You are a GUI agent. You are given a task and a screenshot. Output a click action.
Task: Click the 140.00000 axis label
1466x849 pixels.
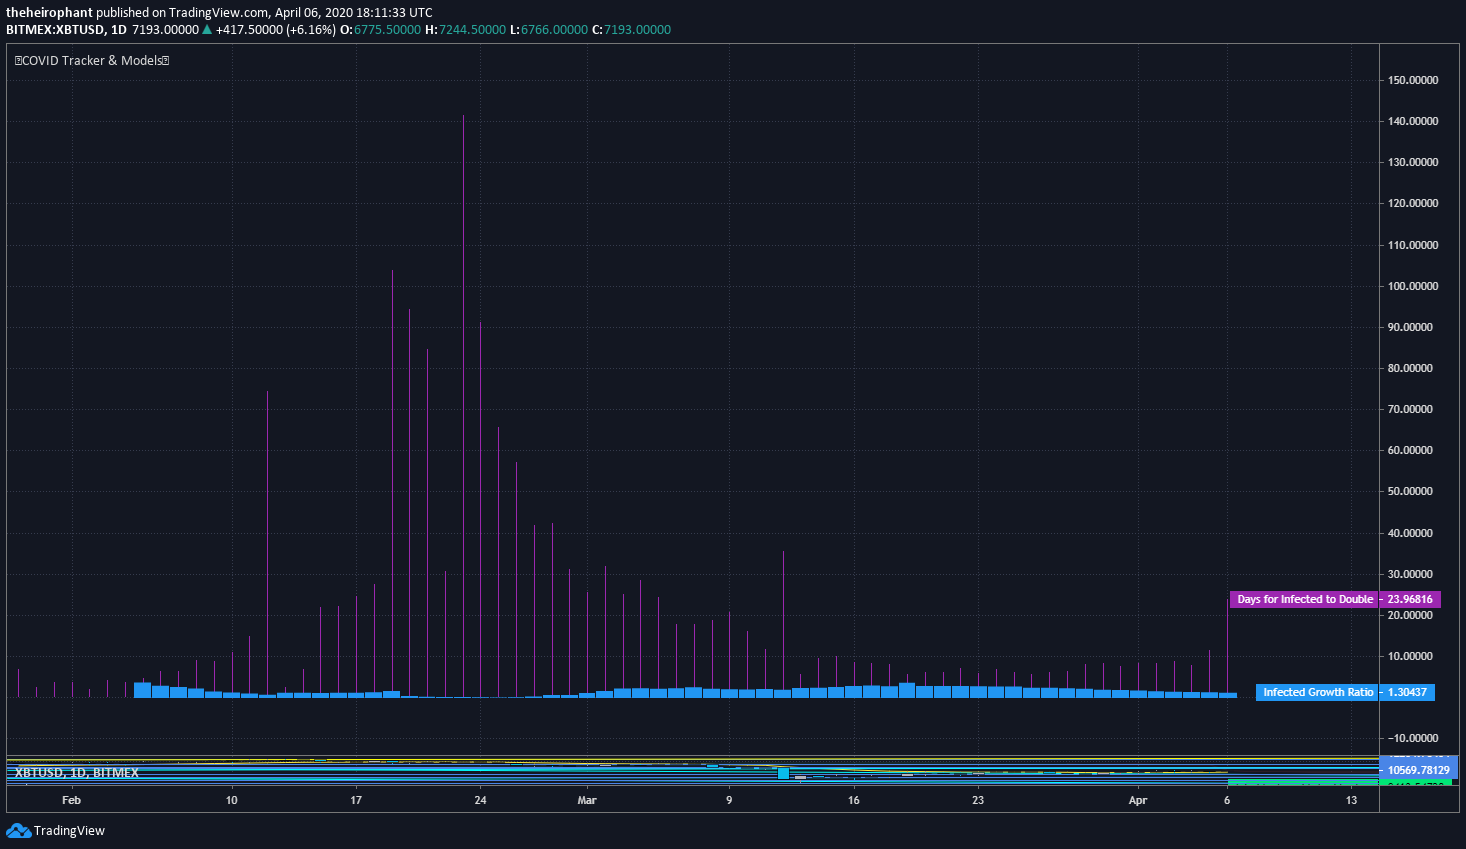(x=1413, y=121)
